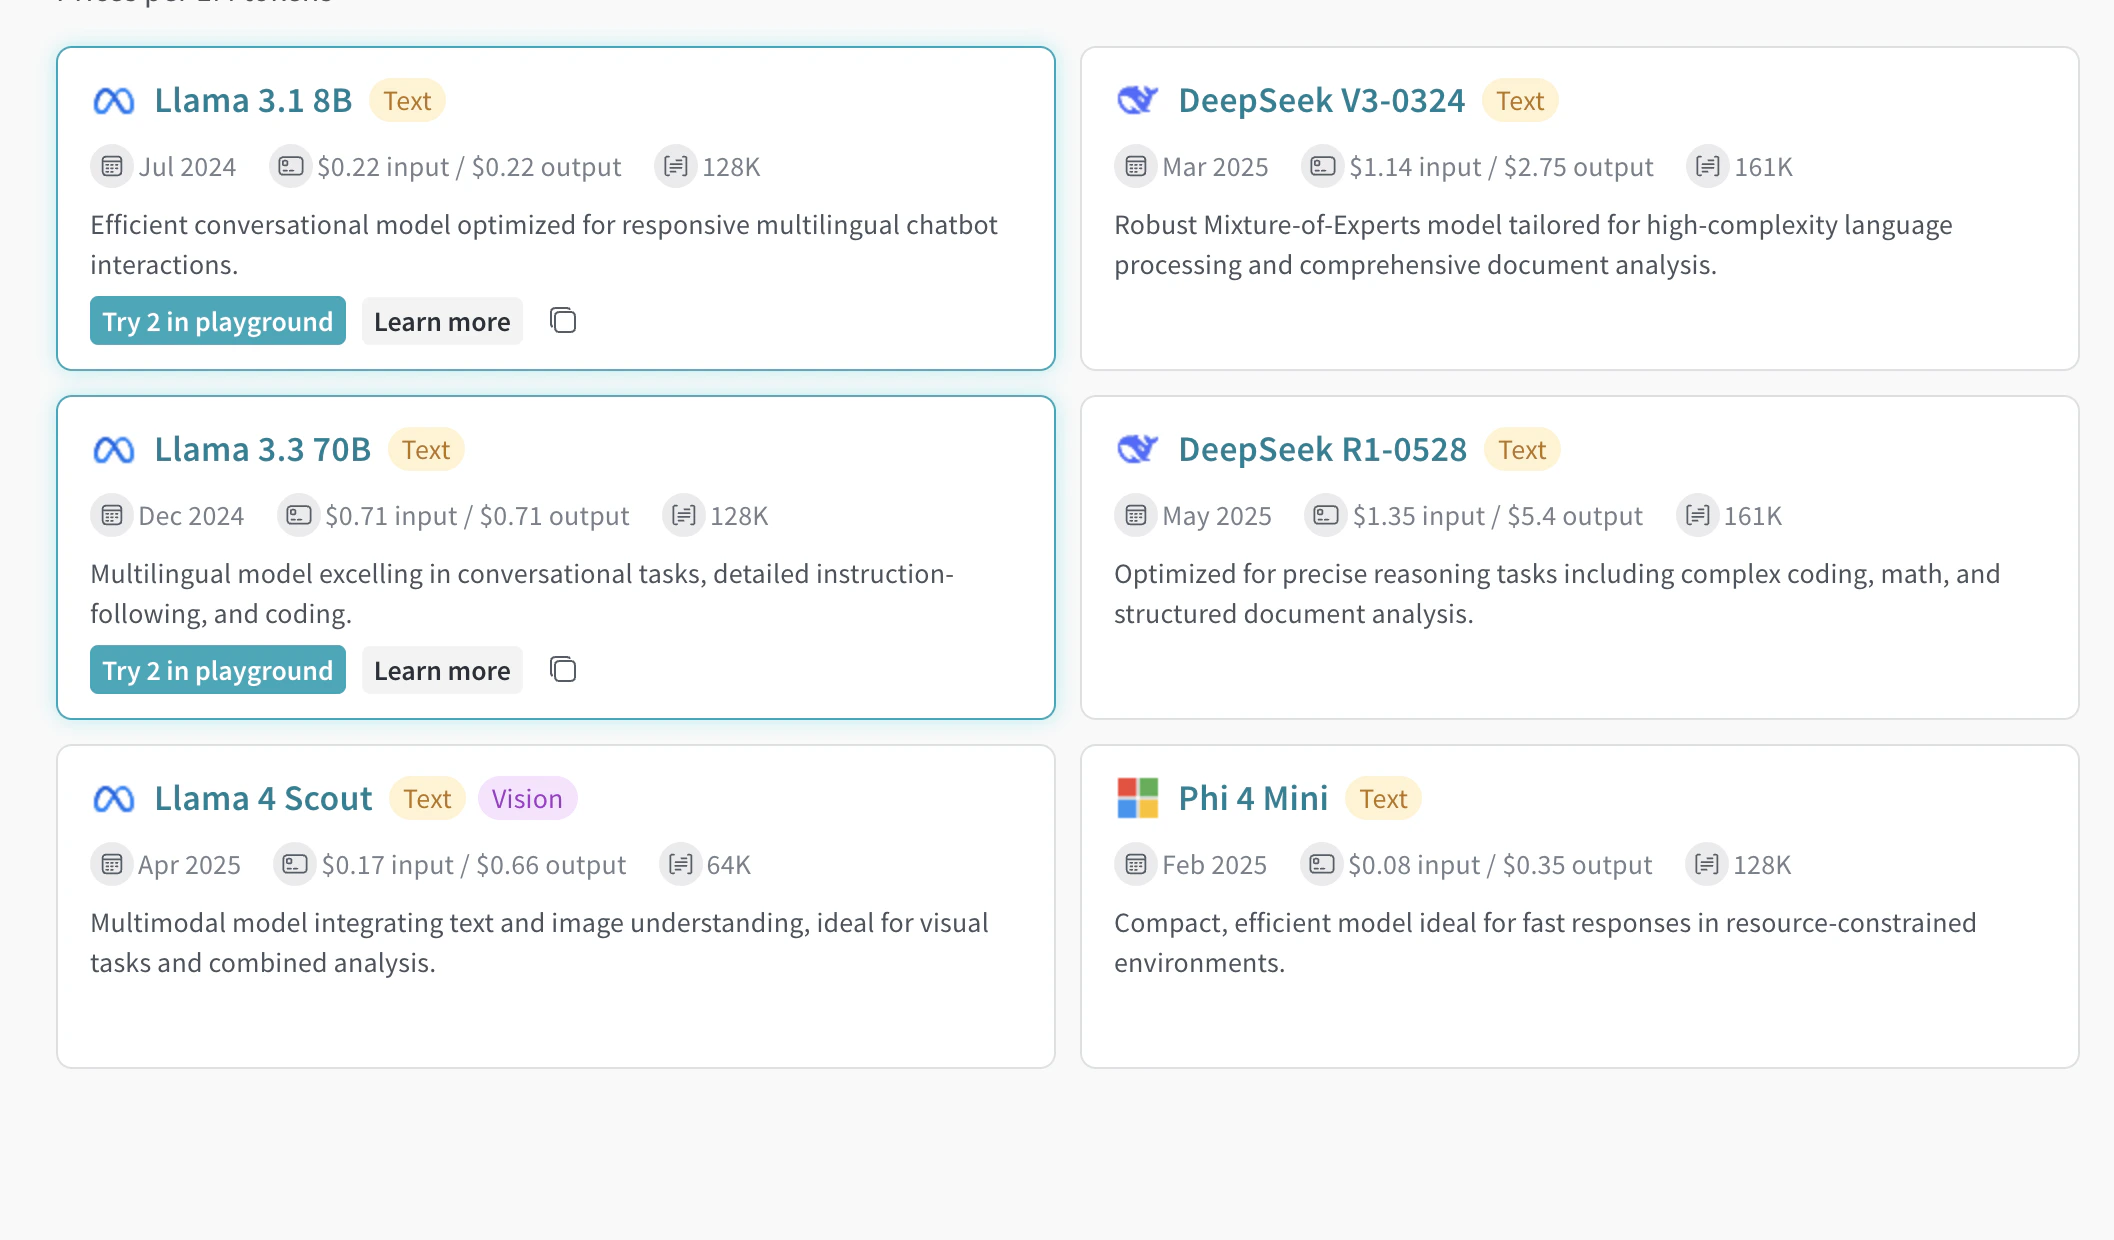Click the copy icon in Llama 3.3 70B card
The image size is (2114, 1240).
[x=563, y=670]
